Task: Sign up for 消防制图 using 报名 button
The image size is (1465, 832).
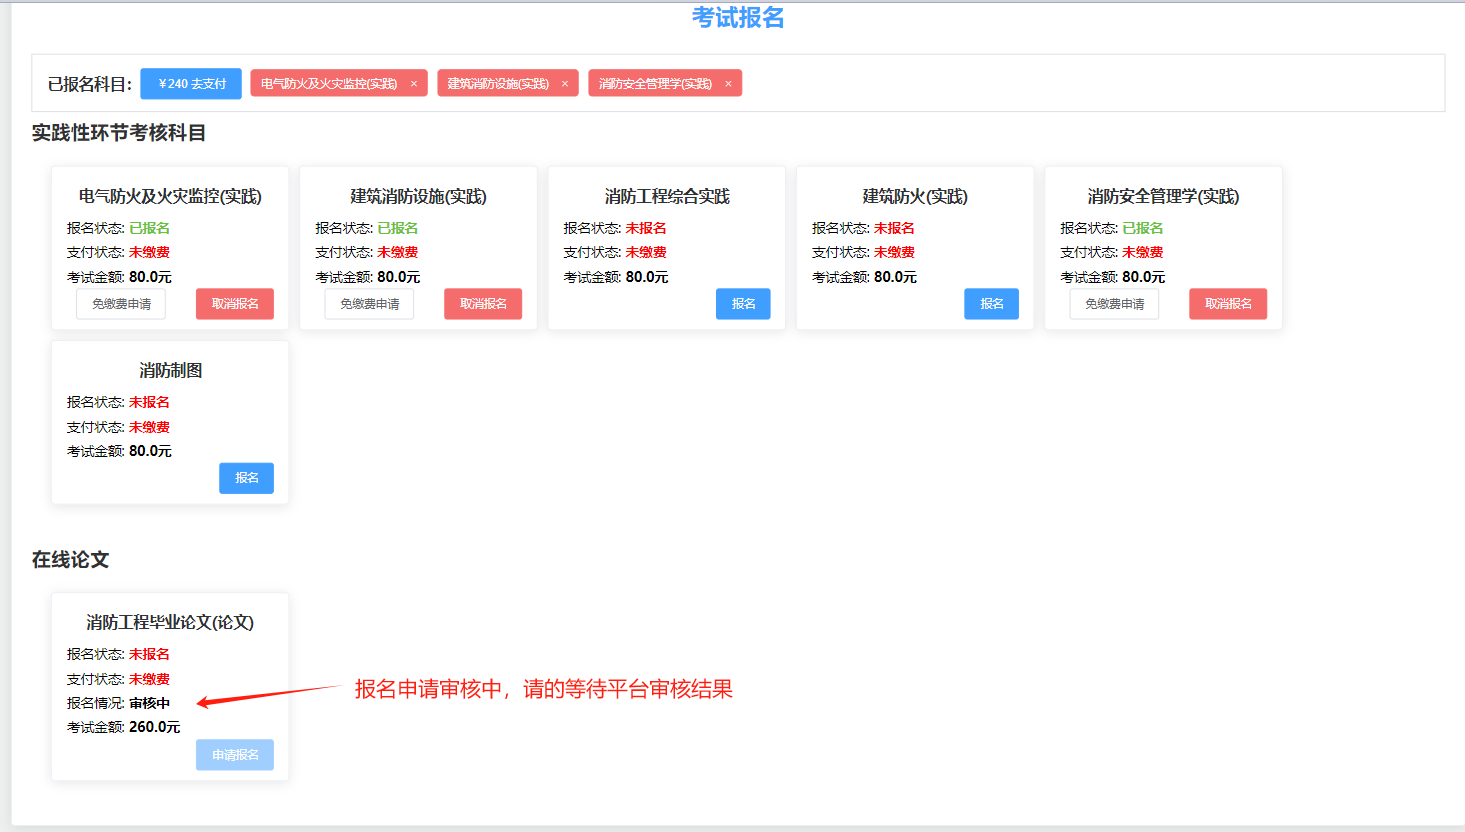Action: [x=246, y=478]
